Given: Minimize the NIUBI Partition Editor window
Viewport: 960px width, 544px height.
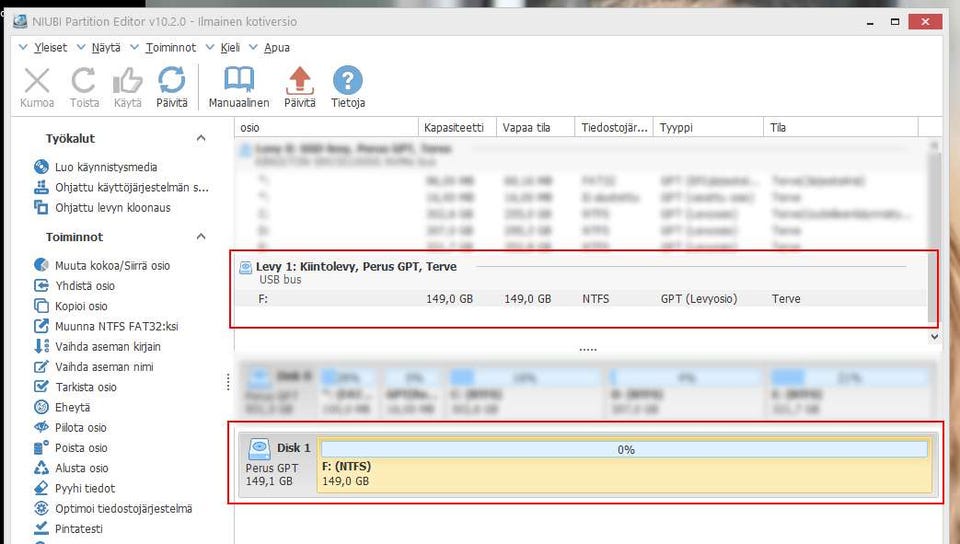Looking at the screenshot, I should 869,22.
